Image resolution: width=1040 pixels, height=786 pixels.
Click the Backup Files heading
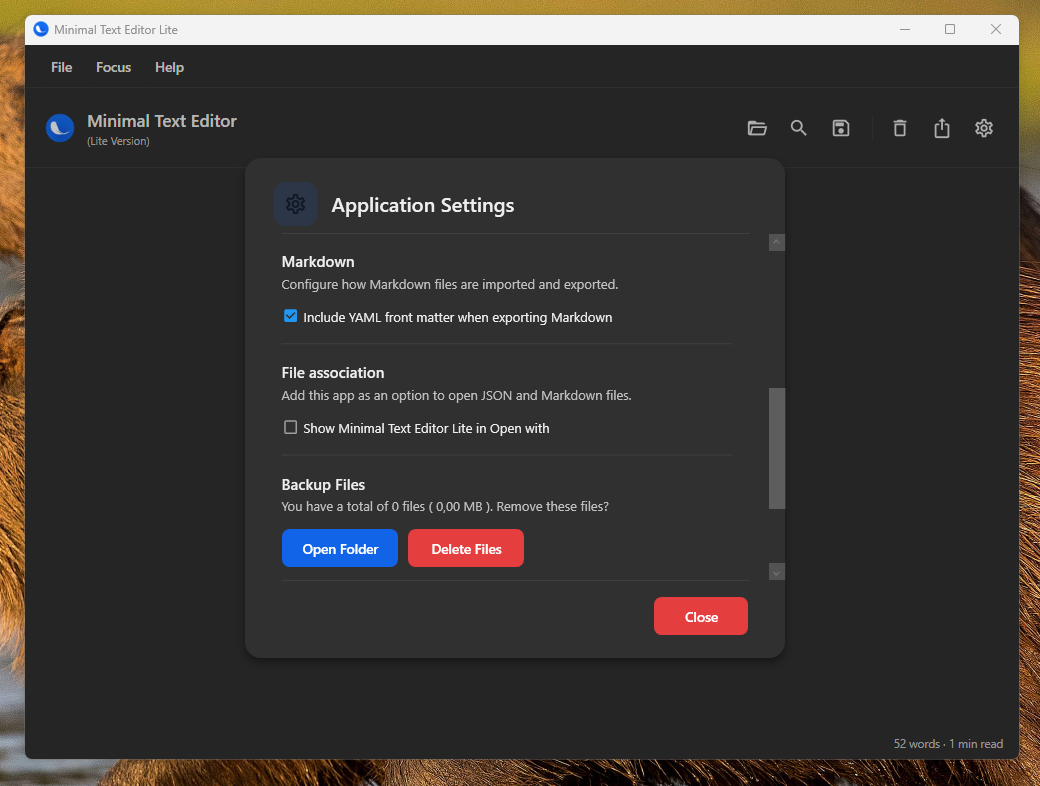[323, 484]
